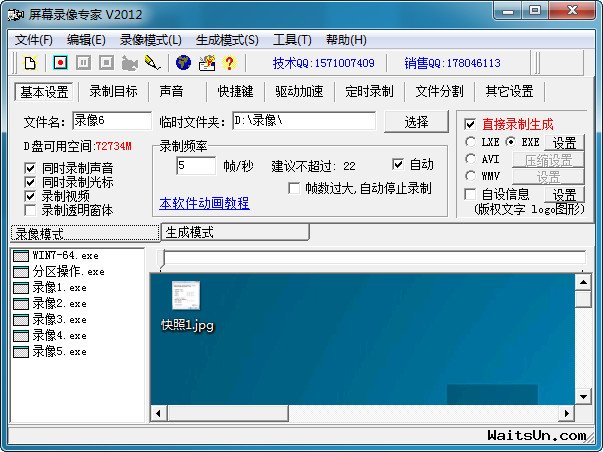Image resolution: width=603 pixels, height=452 pixels.
Task: Click the new file icon in toolbar
Action: [30, 63]
